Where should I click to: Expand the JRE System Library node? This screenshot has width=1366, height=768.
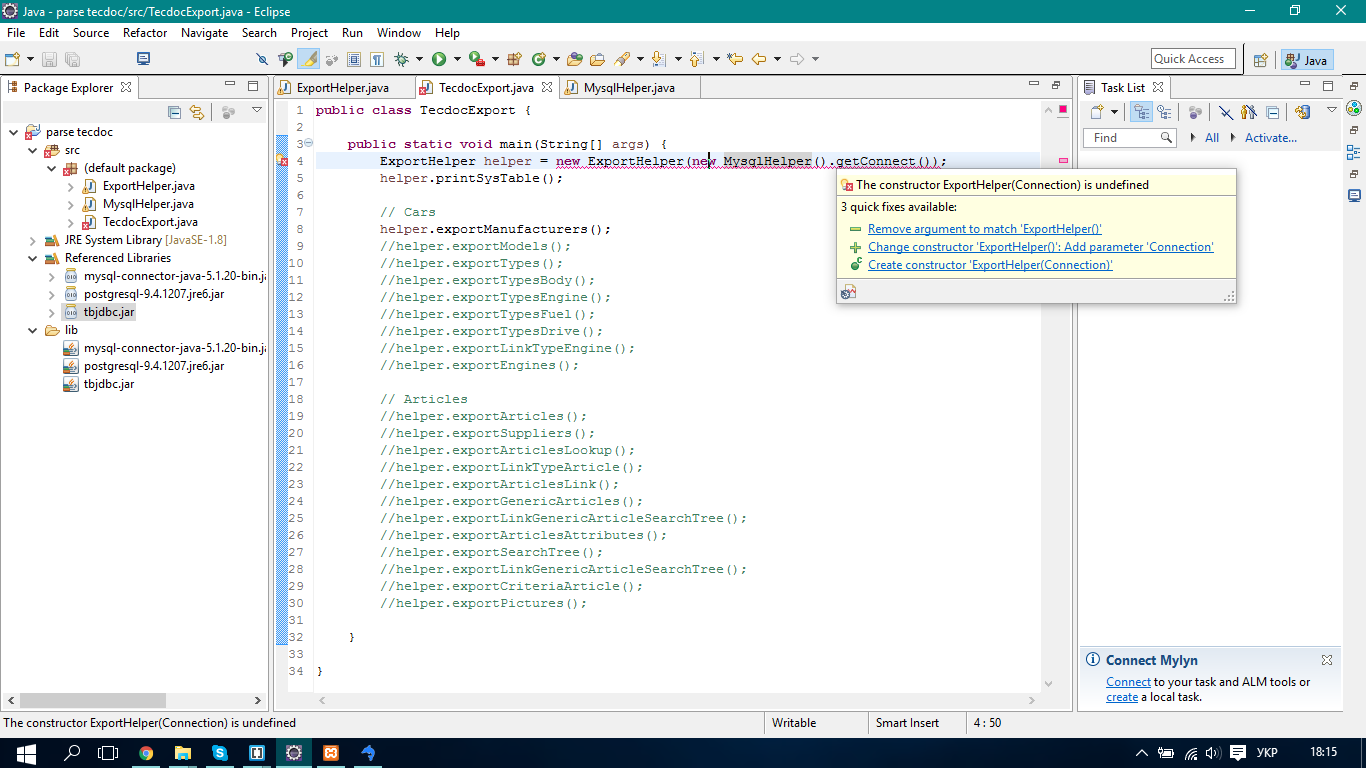click(x=32, y=240)
